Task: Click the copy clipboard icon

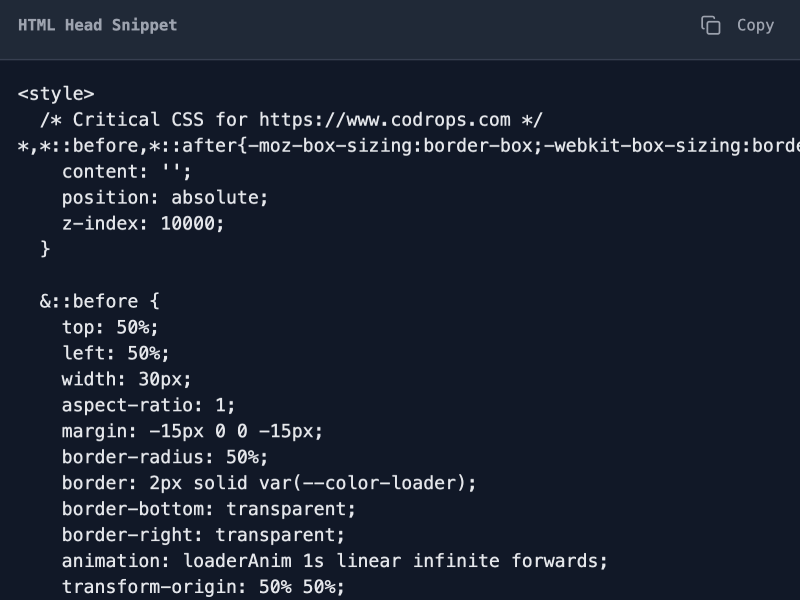Action: (x=710, y=26)
